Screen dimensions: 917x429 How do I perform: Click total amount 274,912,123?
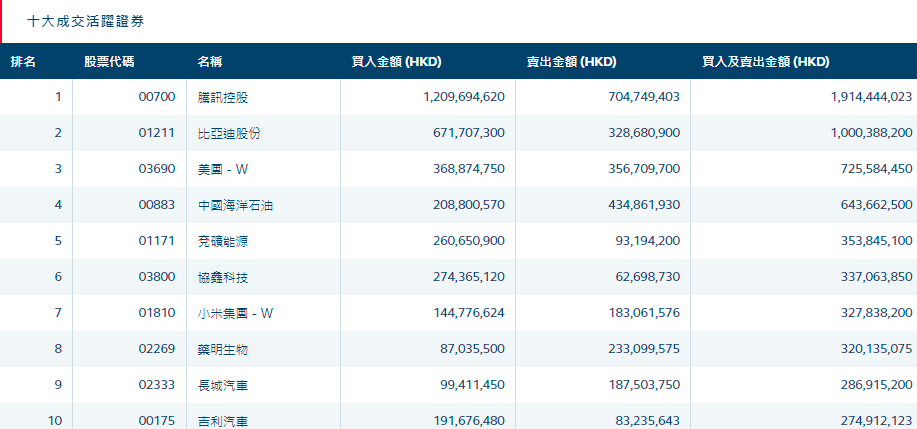[x=876, y=421]
